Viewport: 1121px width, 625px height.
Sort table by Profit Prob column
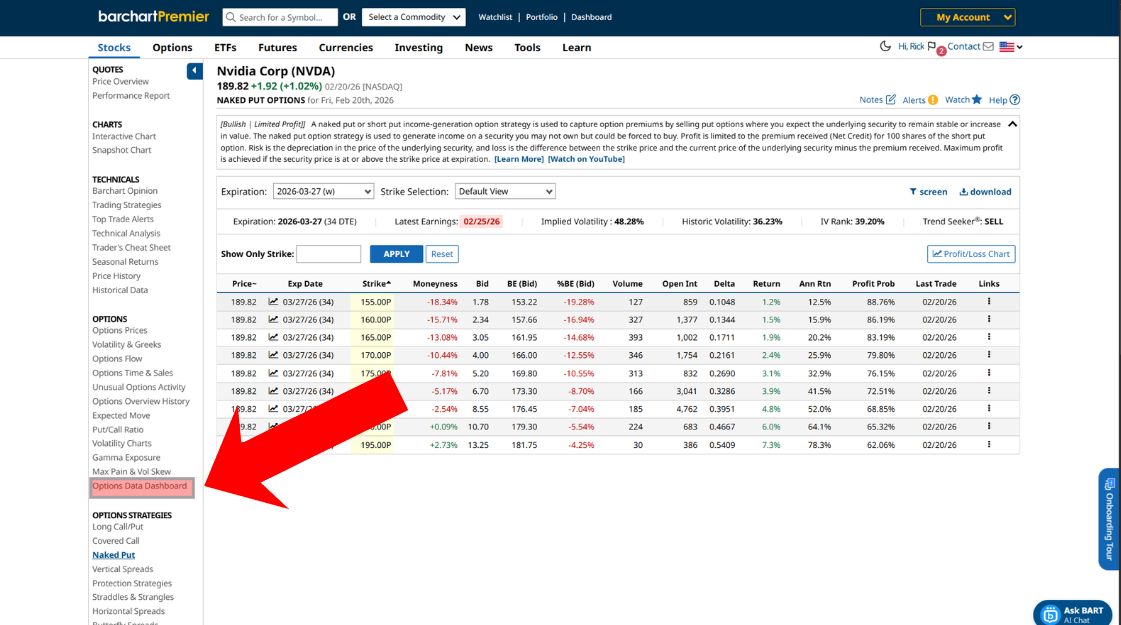(x=873, y=284)
